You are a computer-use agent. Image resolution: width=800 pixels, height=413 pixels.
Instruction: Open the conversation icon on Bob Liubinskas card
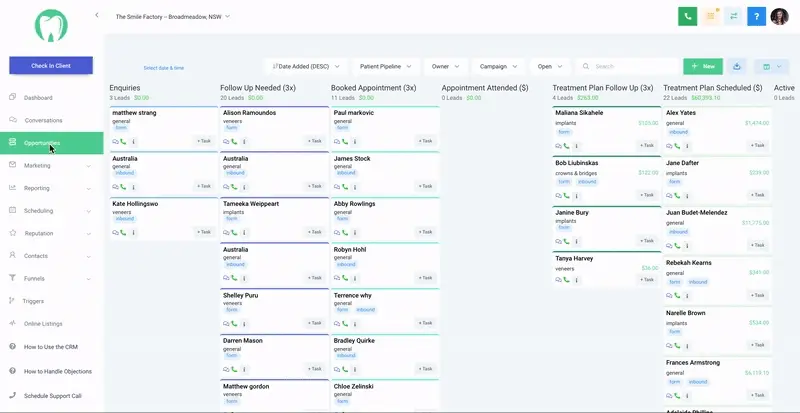[x=559, y=196]
